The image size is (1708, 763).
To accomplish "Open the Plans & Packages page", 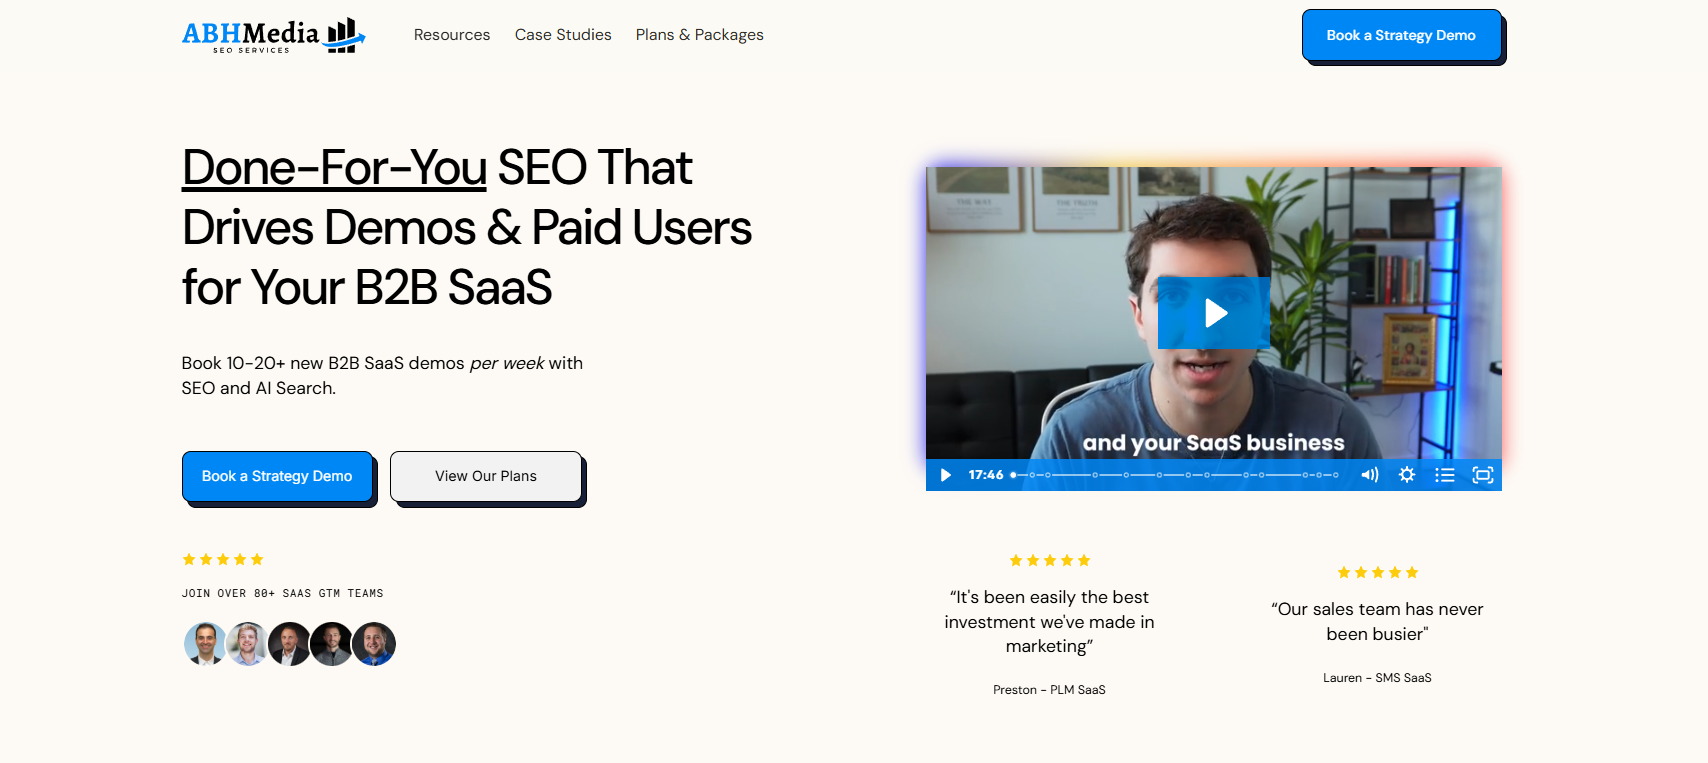I will click(x=699, y=34).
